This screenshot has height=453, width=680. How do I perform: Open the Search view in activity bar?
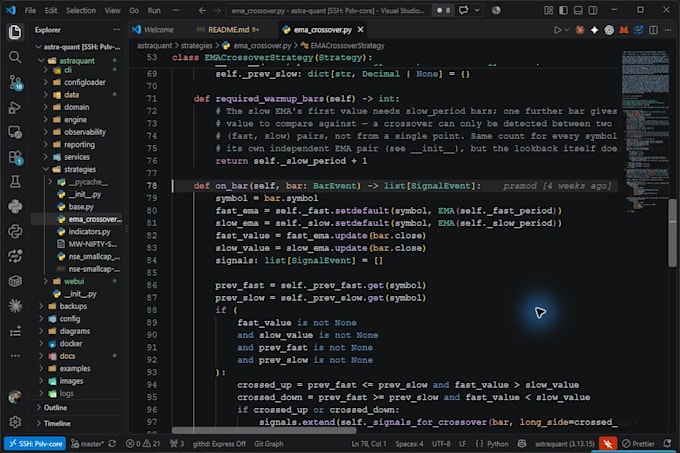[x=15, y=57]
